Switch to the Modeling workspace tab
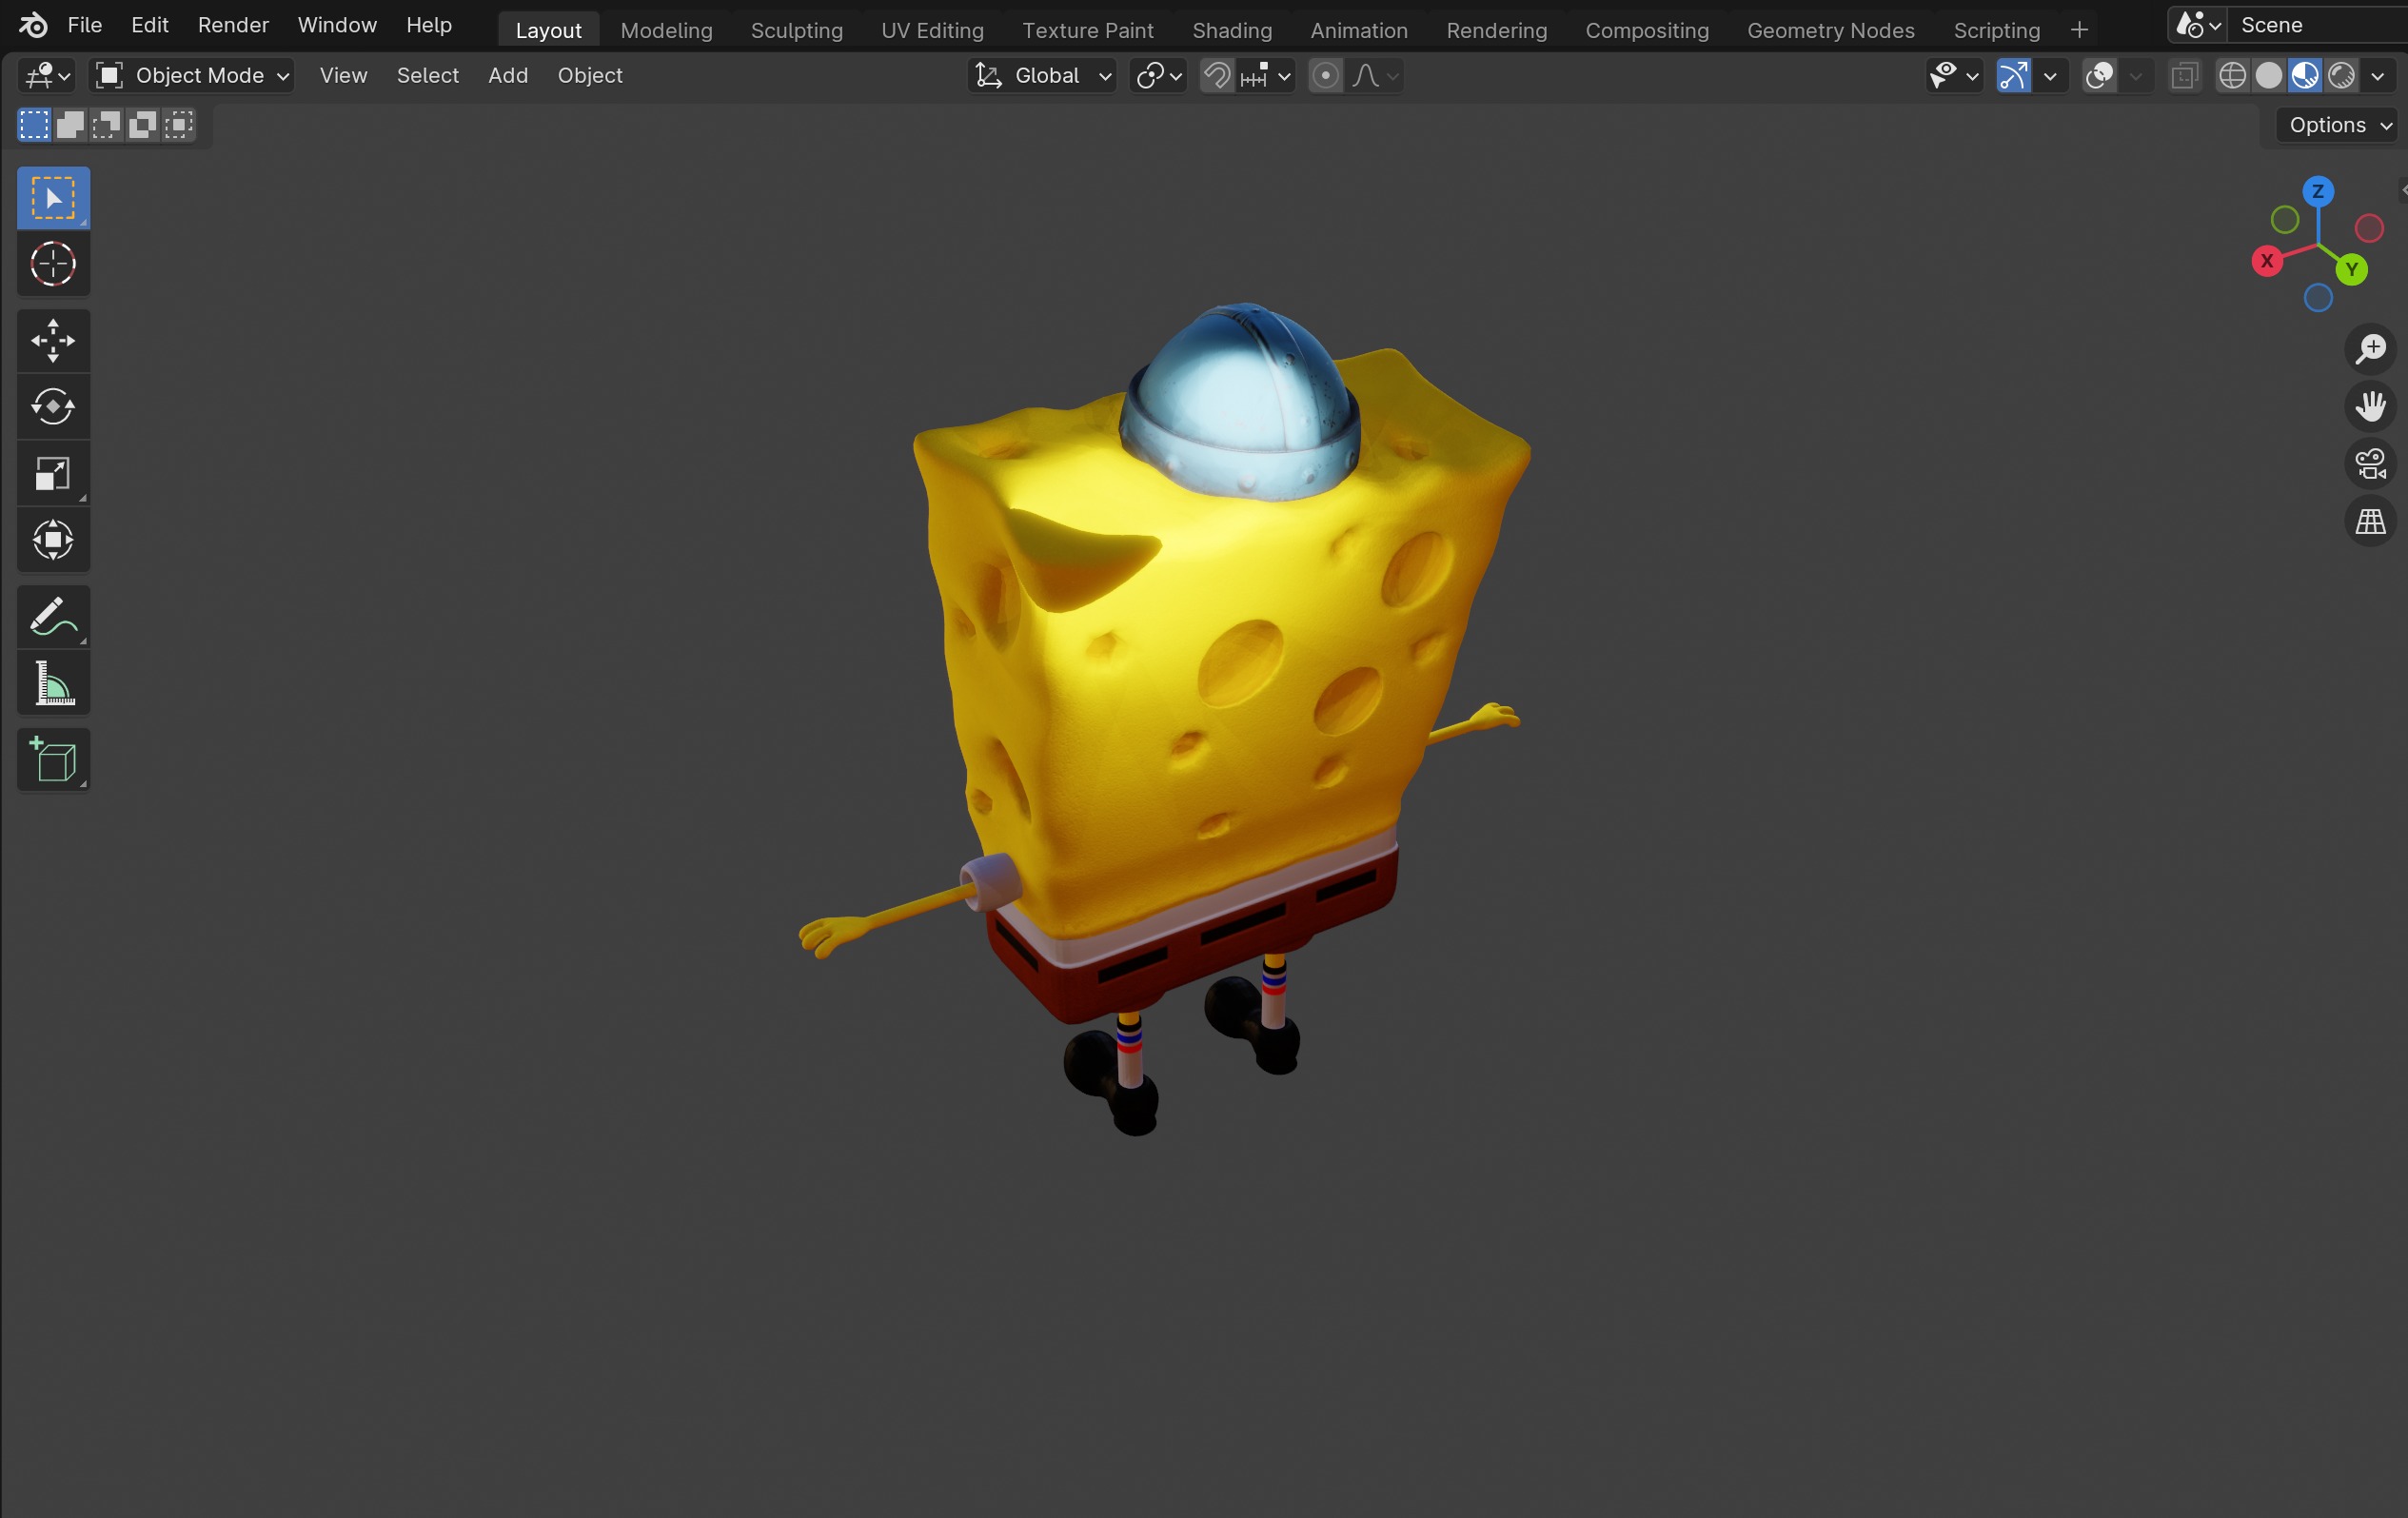Image resolution: width=2408 pixels, height=1518 pixels. 667,30
